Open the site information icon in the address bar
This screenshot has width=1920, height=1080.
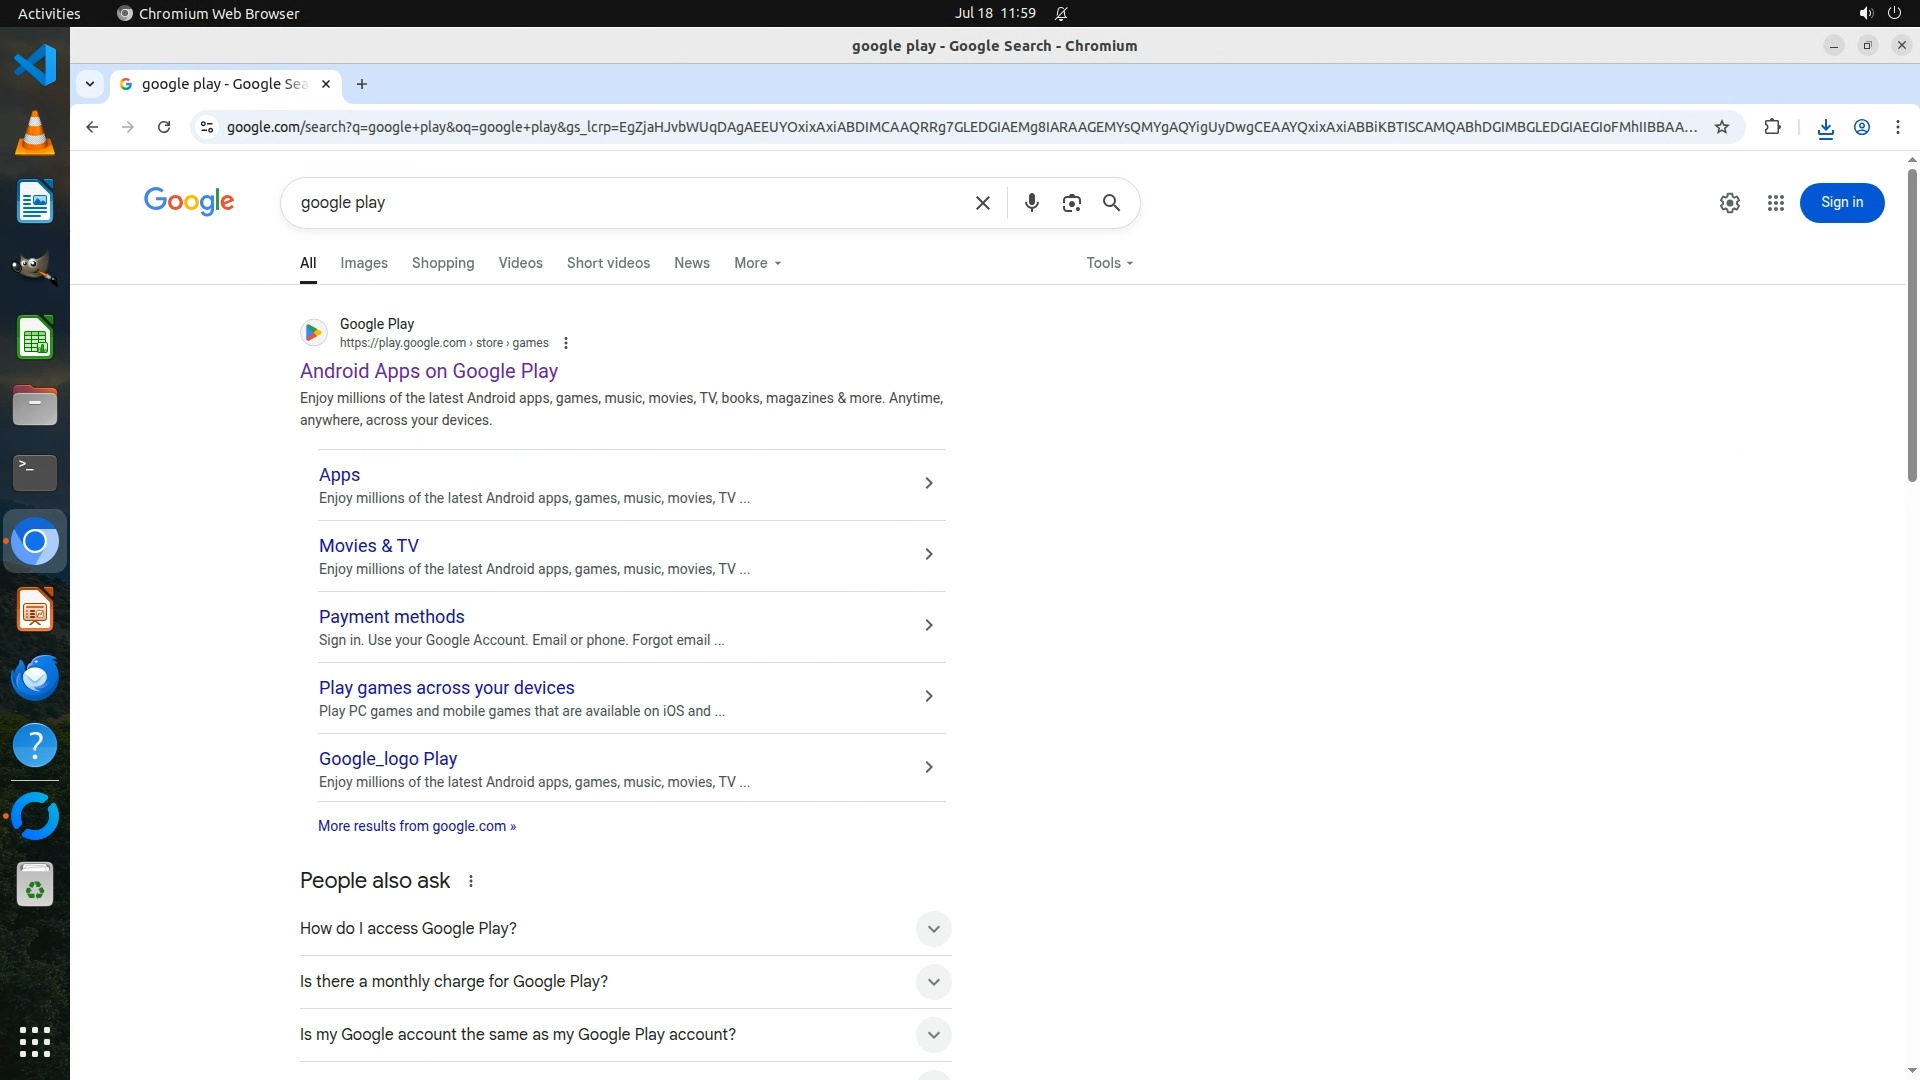coord(206,127)
